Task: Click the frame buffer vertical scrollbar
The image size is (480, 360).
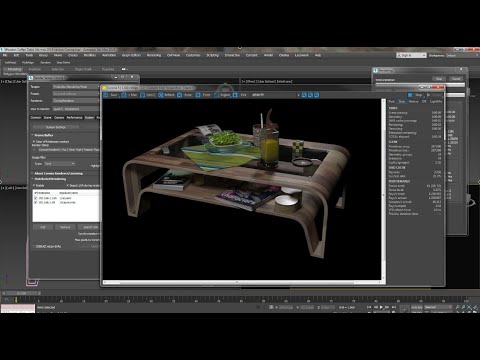Action: coord(383,188)
